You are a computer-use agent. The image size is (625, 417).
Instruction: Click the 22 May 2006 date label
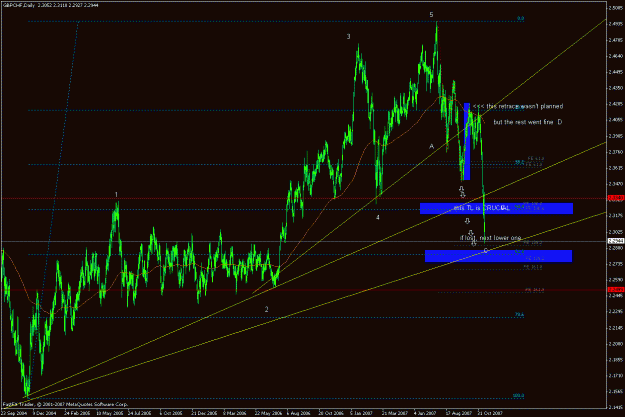point(268,413)
